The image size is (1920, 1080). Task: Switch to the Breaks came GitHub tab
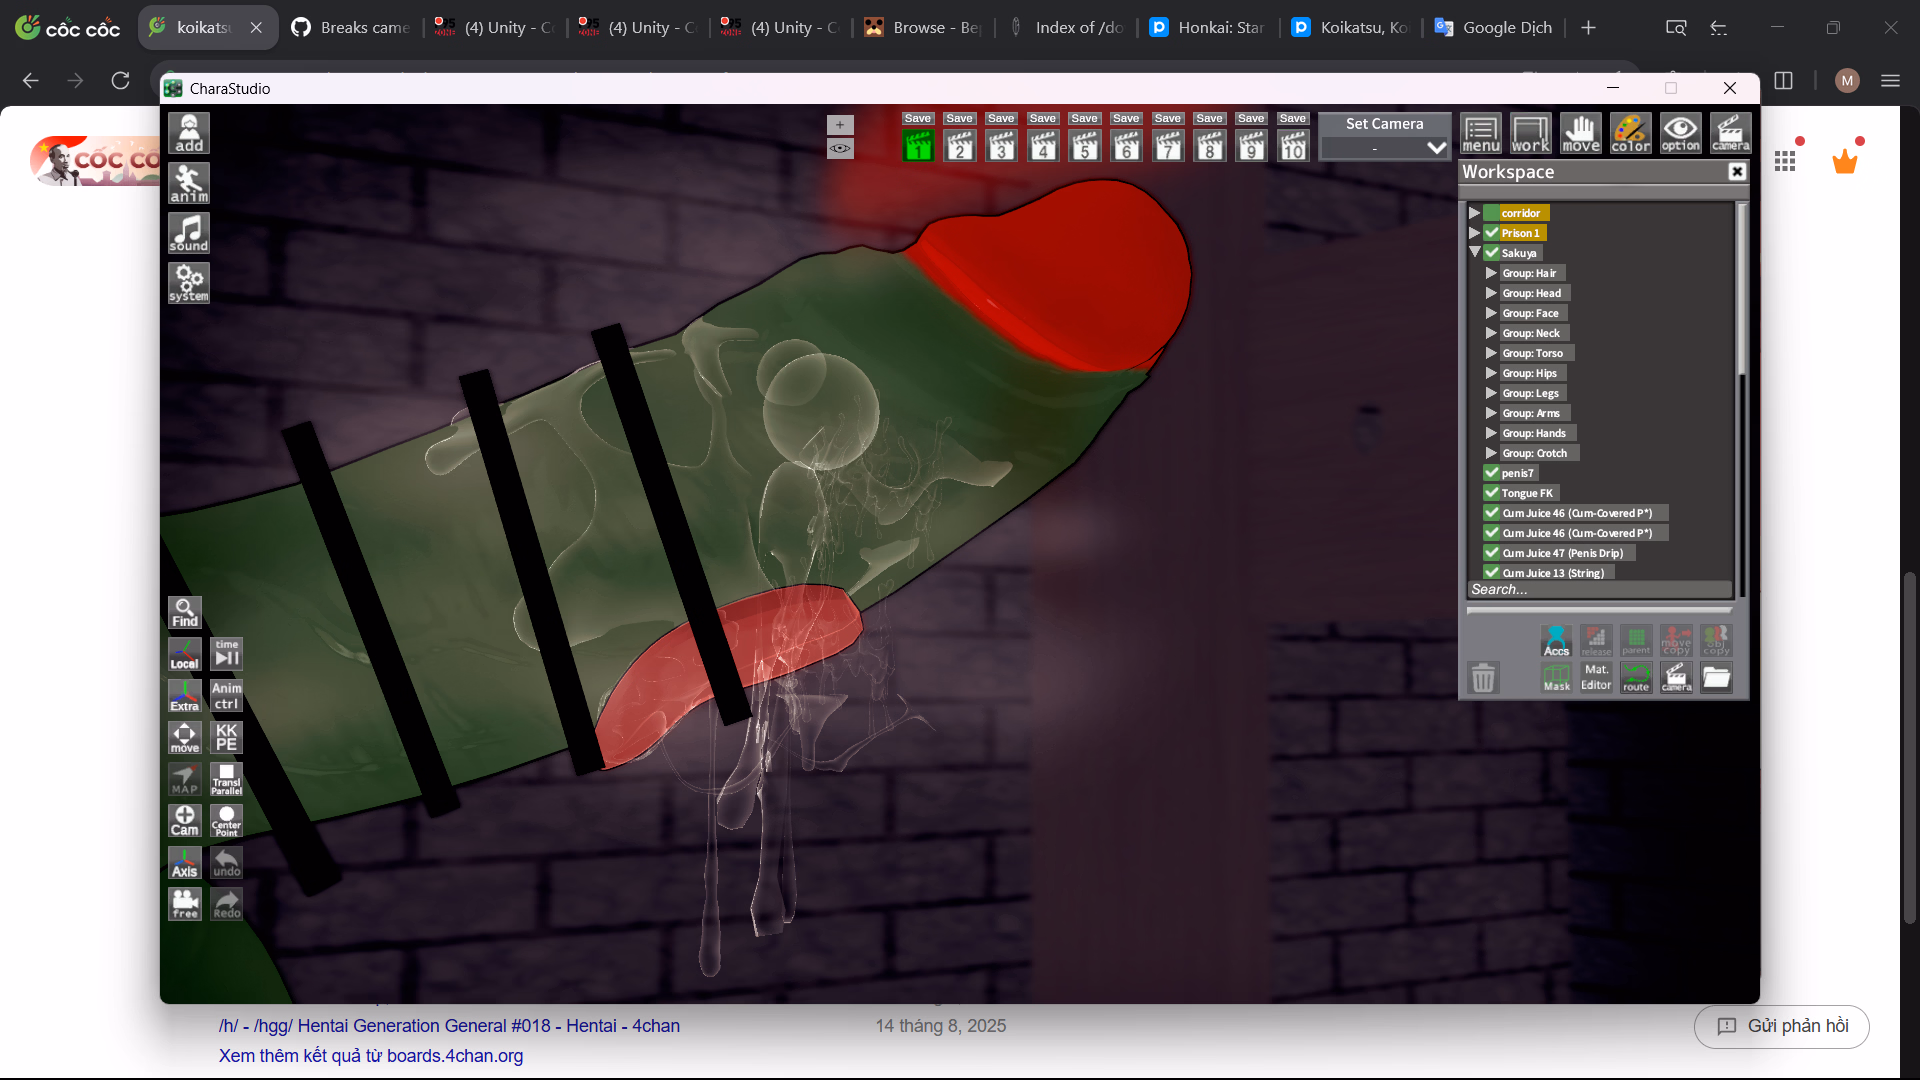352,27
